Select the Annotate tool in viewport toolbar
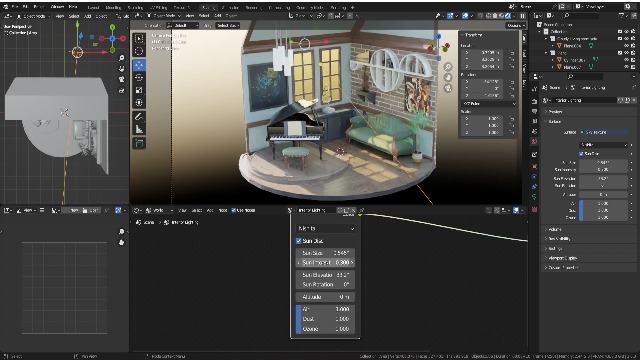This screenshot has width=640, height=360. (139, 117)
